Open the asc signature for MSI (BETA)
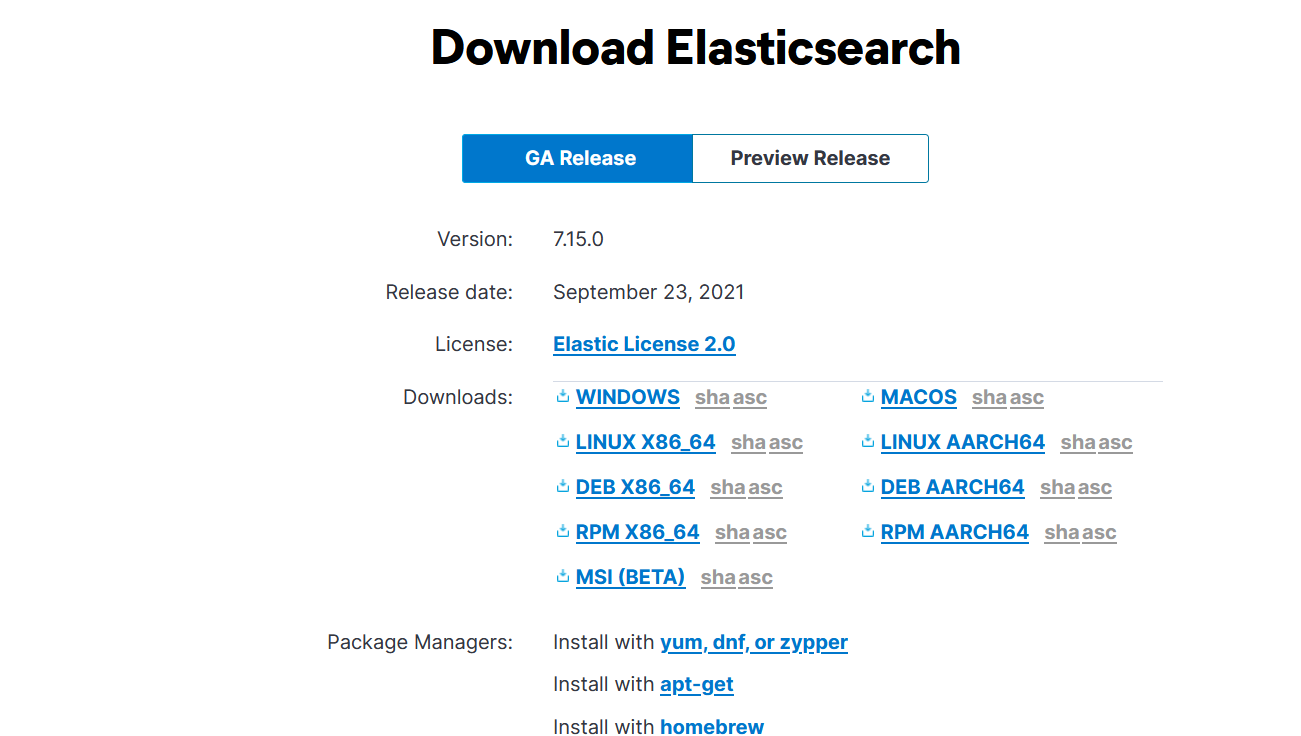 click(755, 578)
